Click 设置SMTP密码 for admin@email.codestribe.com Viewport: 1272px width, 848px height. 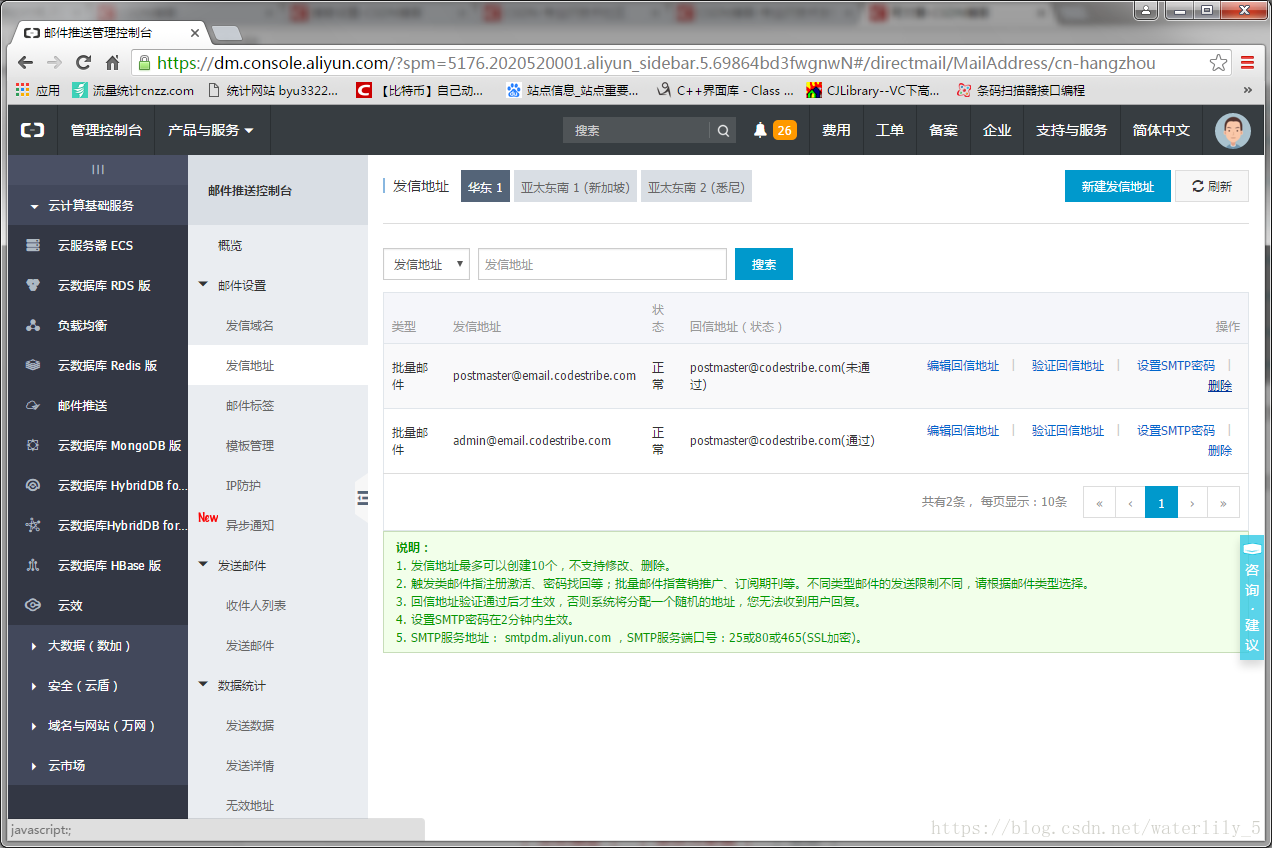click(1175, 430)
